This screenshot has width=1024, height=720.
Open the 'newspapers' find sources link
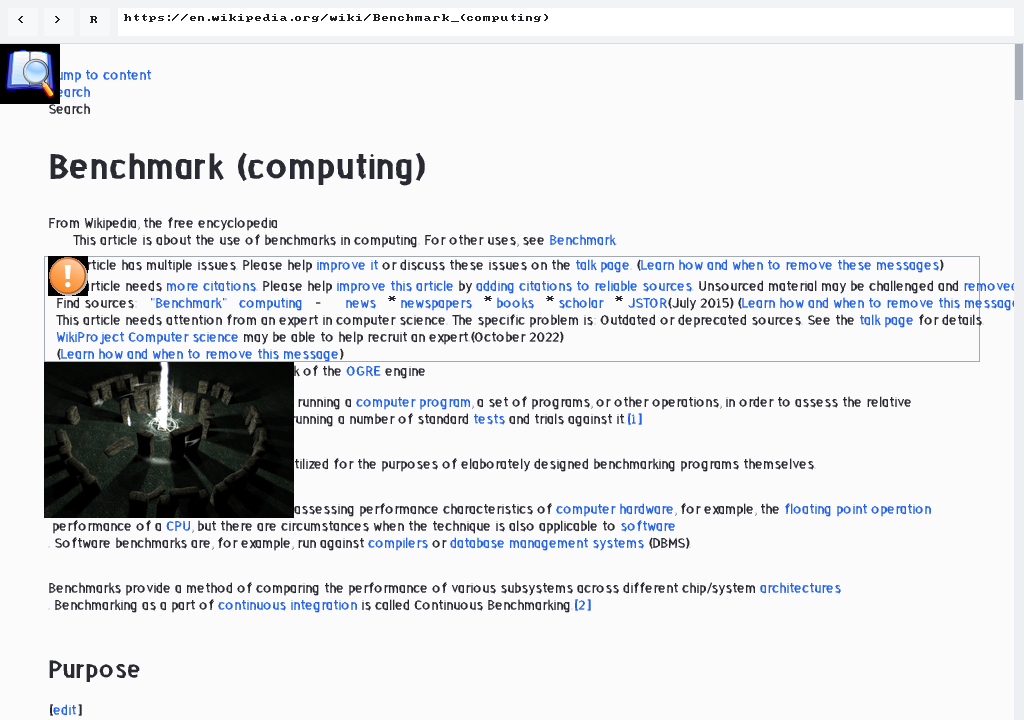[436, 303]
